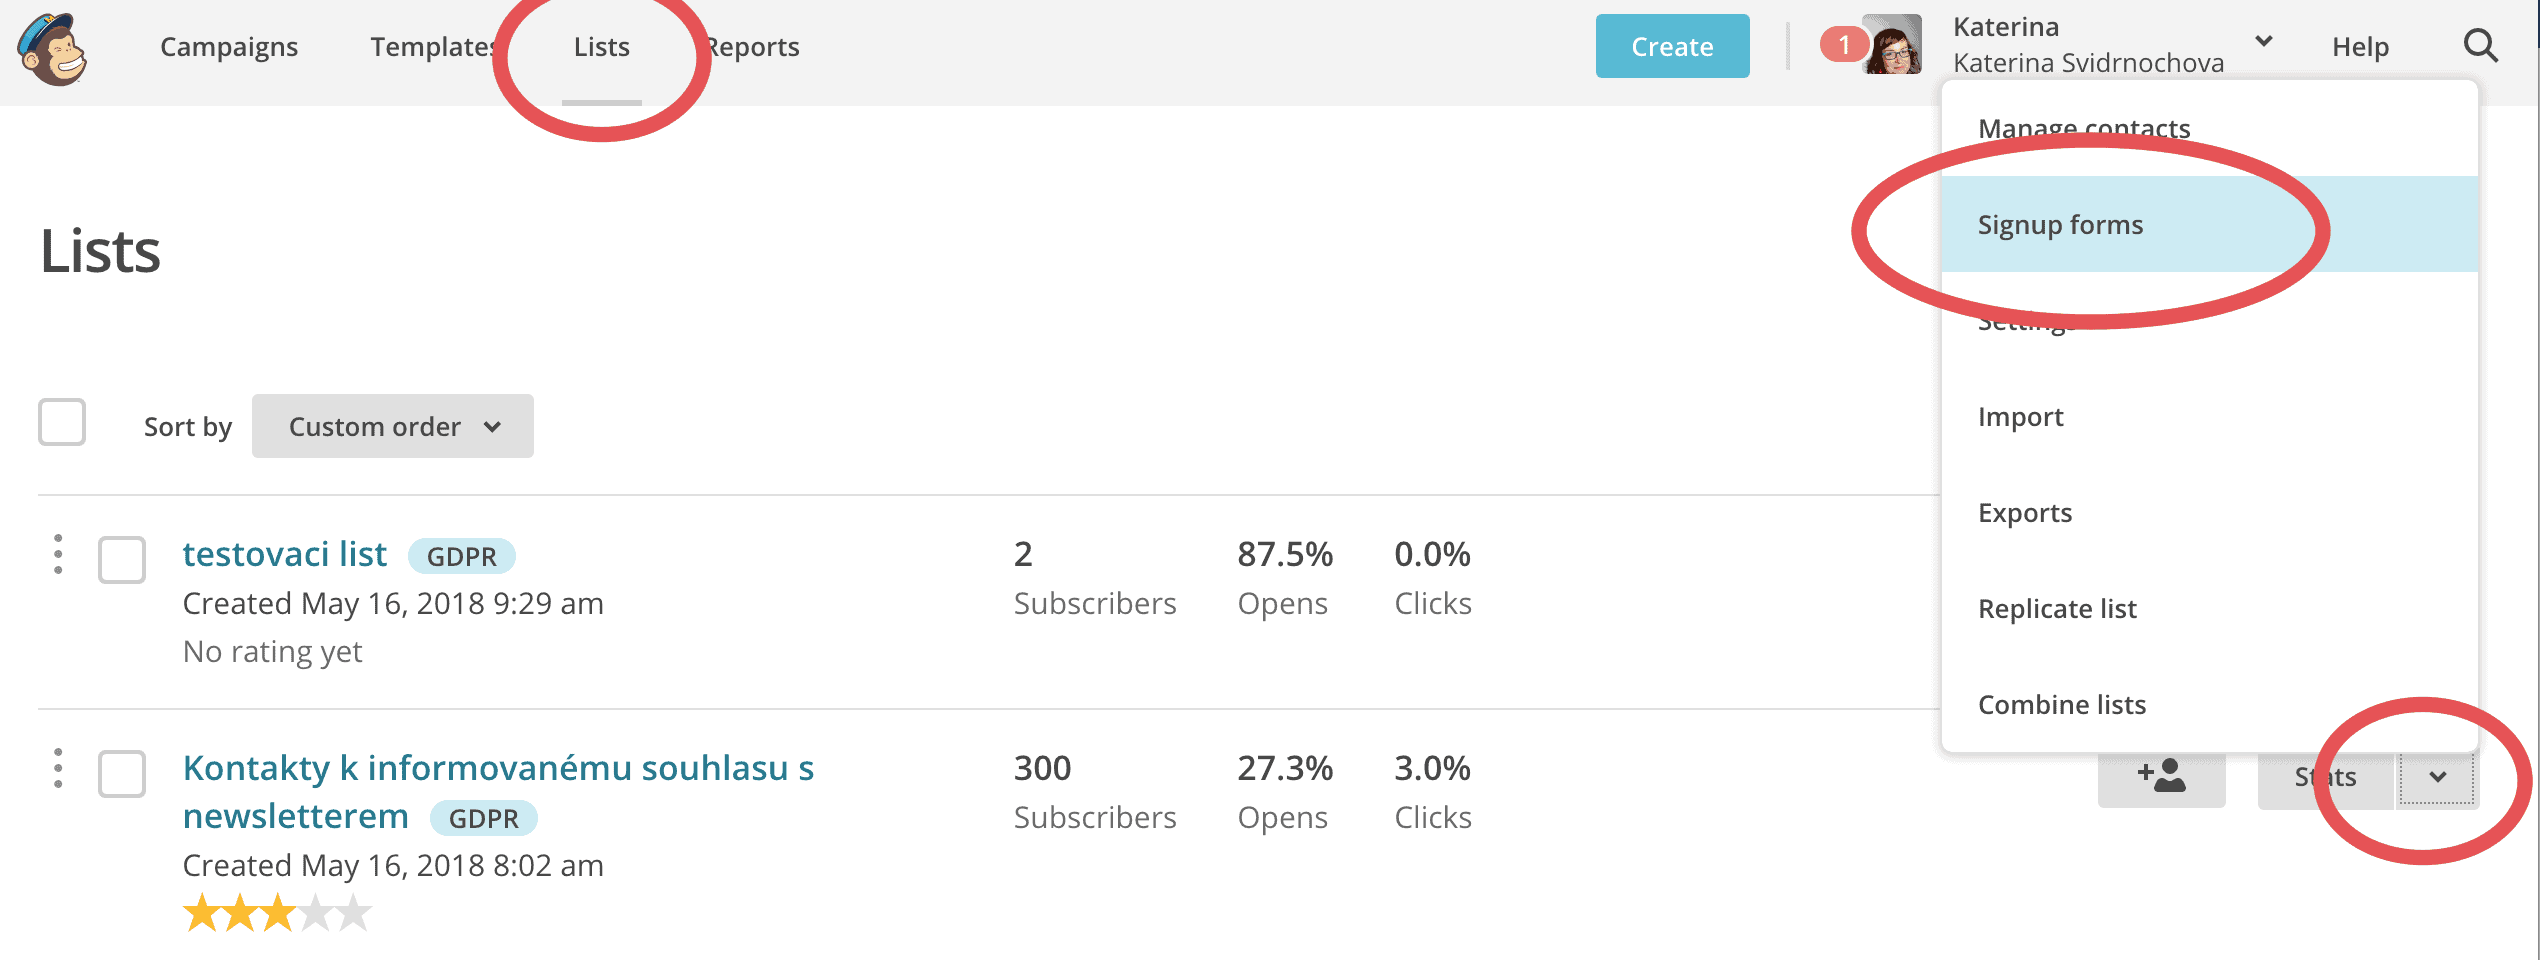Click Katerina's profile avatar photo

point(1893,46)
